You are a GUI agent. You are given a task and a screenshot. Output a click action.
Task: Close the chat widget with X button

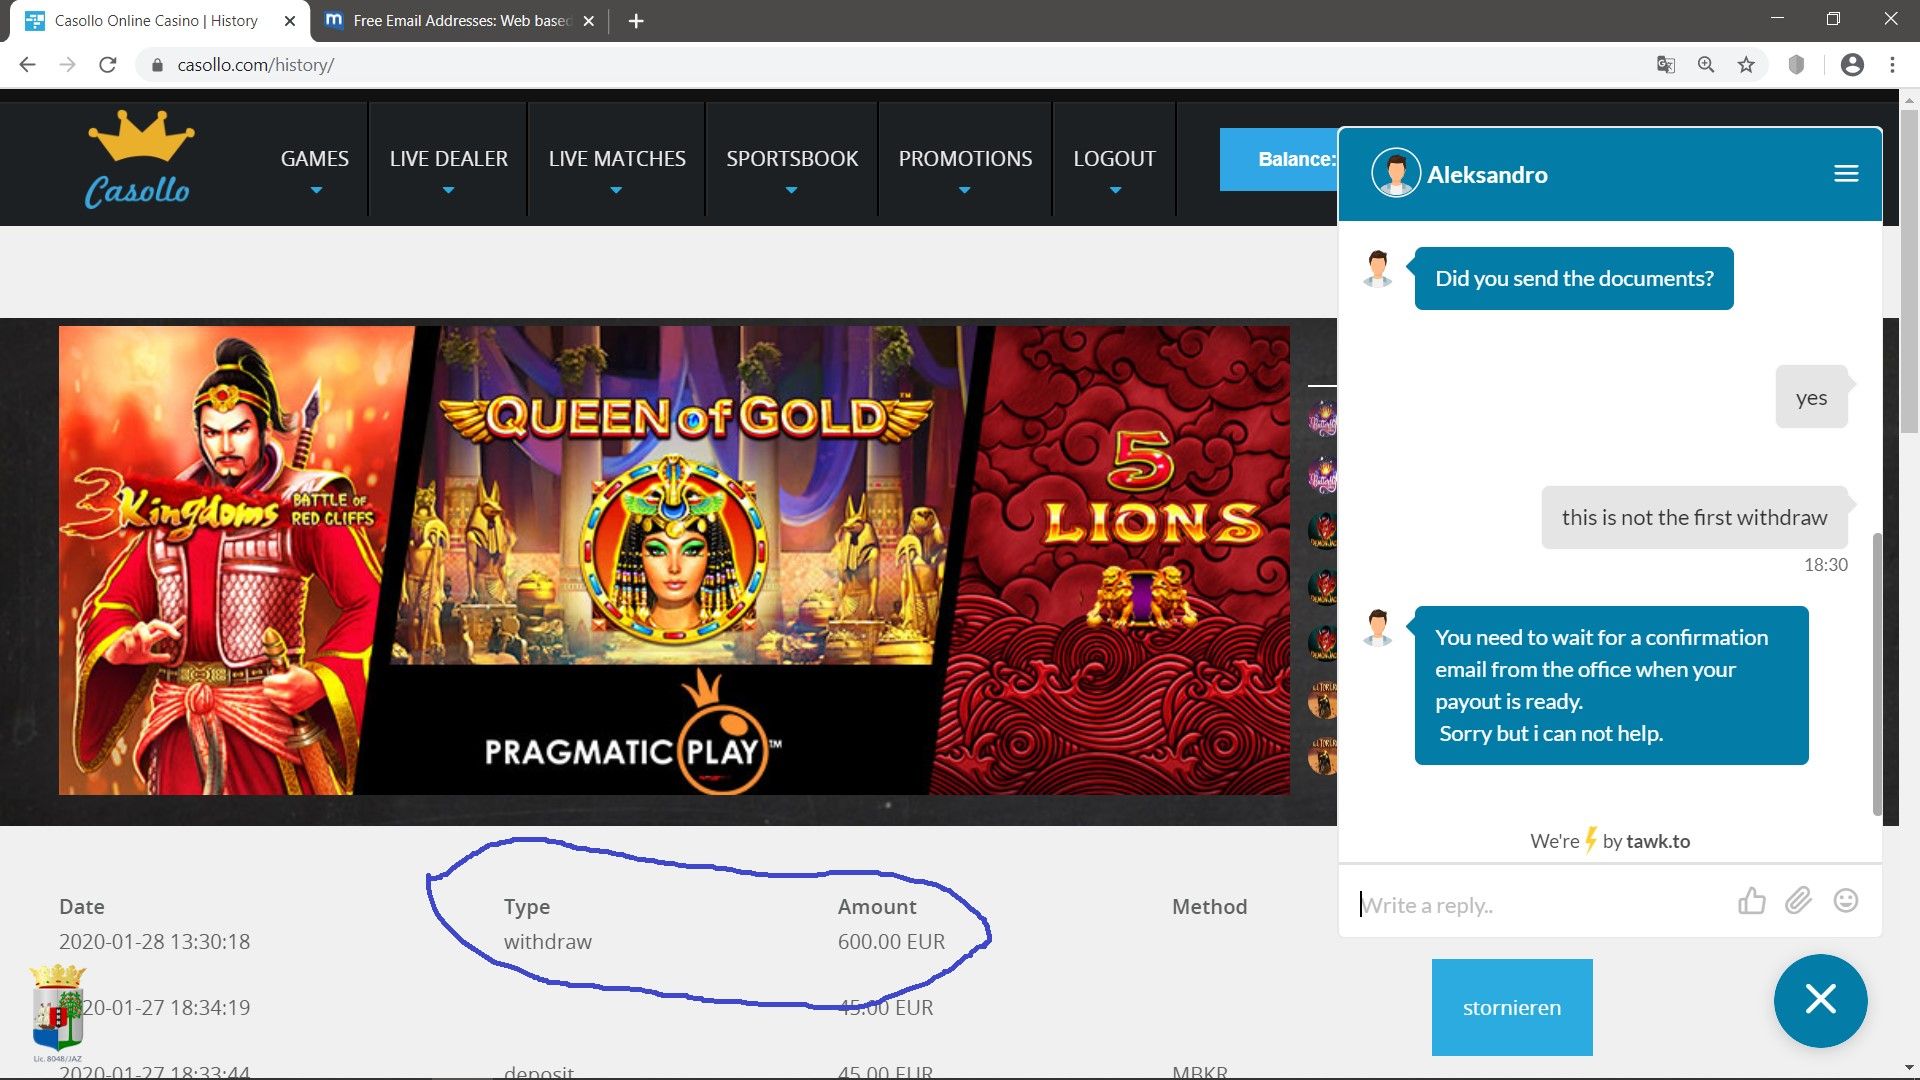(x=1820, y=1000)
